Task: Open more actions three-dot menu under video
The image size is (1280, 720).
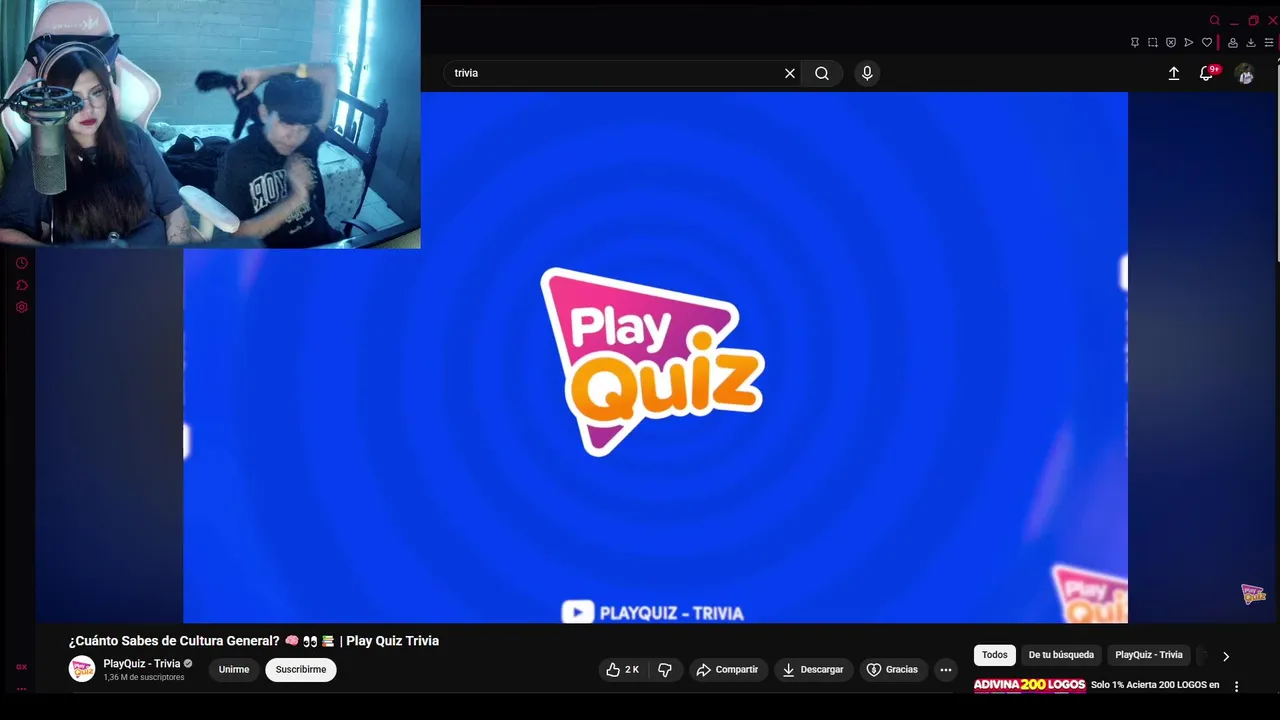Action: tap(946, 670)
